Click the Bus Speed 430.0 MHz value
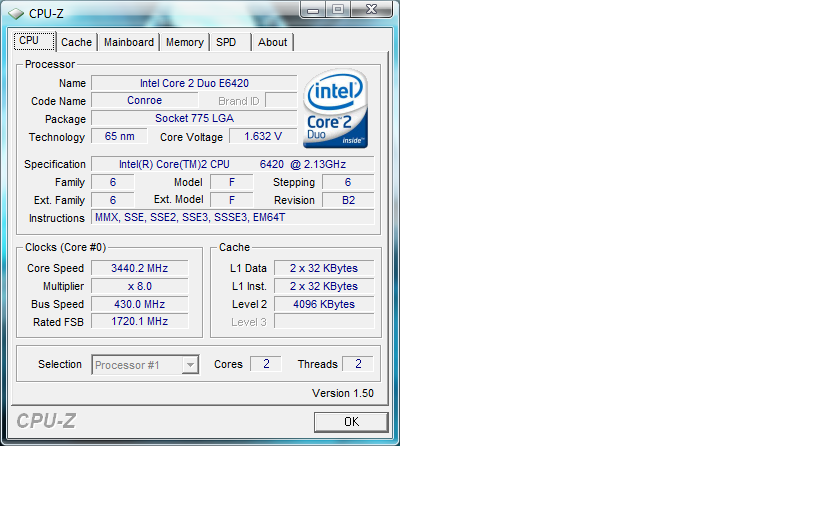The height and width of the screenshot is (525, 840). click(139, 304)
